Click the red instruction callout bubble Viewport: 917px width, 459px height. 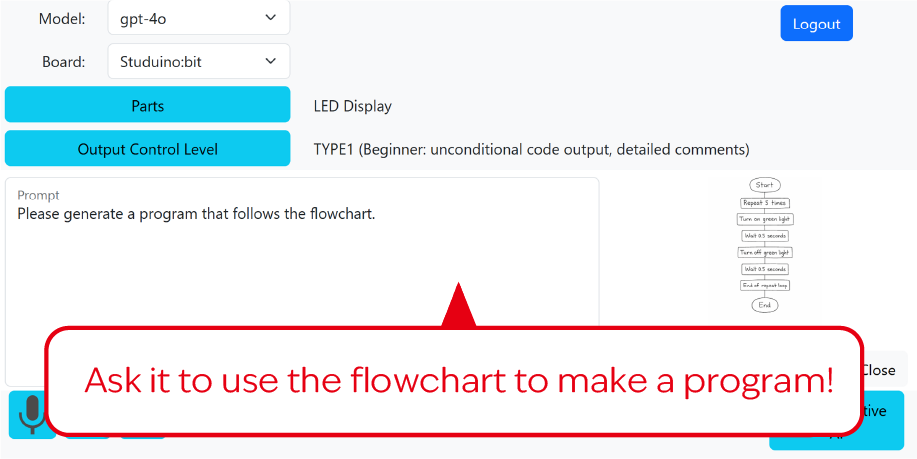point(454,381)
